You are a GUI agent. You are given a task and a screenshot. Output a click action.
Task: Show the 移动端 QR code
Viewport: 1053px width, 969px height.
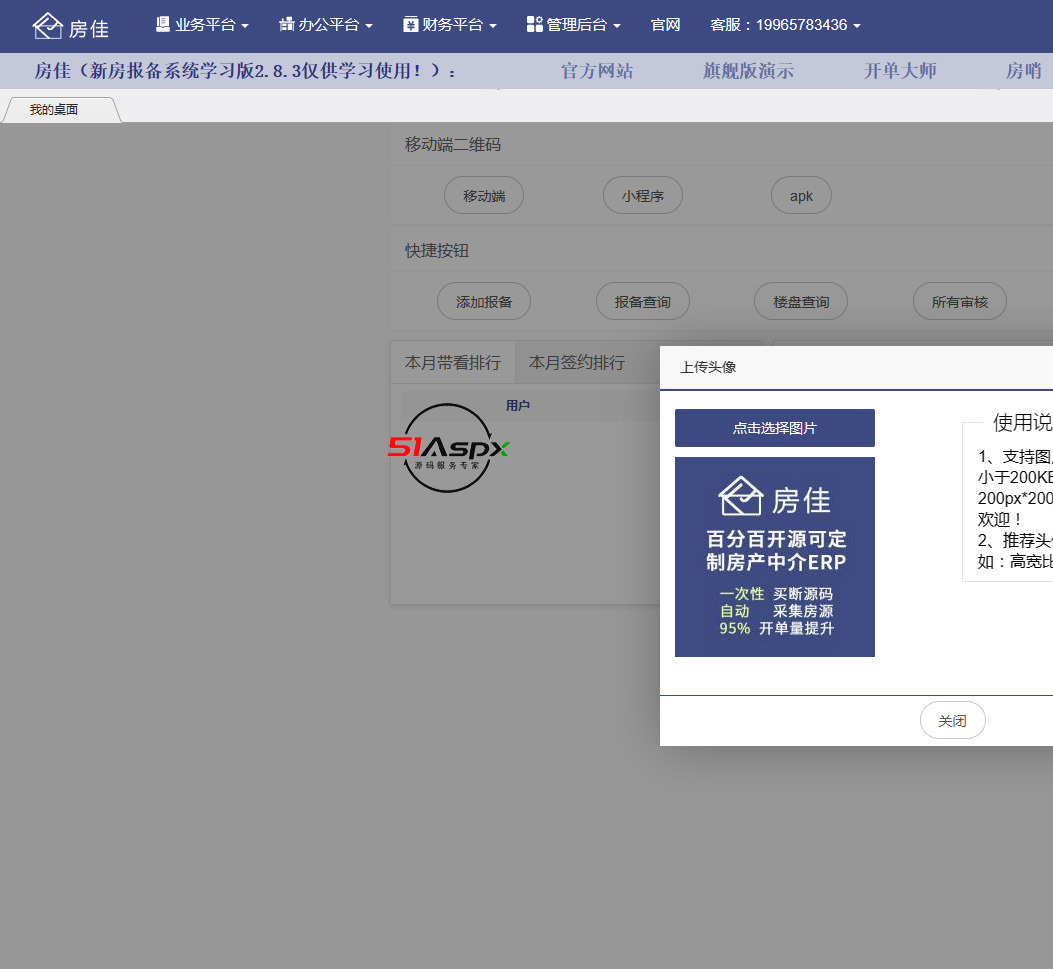tap(484, 195)
